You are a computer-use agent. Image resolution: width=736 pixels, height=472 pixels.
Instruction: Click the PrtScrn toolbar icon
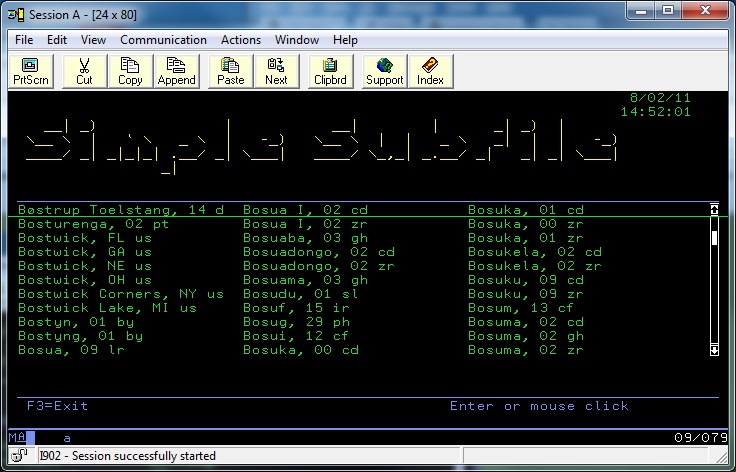click(31, 71)
